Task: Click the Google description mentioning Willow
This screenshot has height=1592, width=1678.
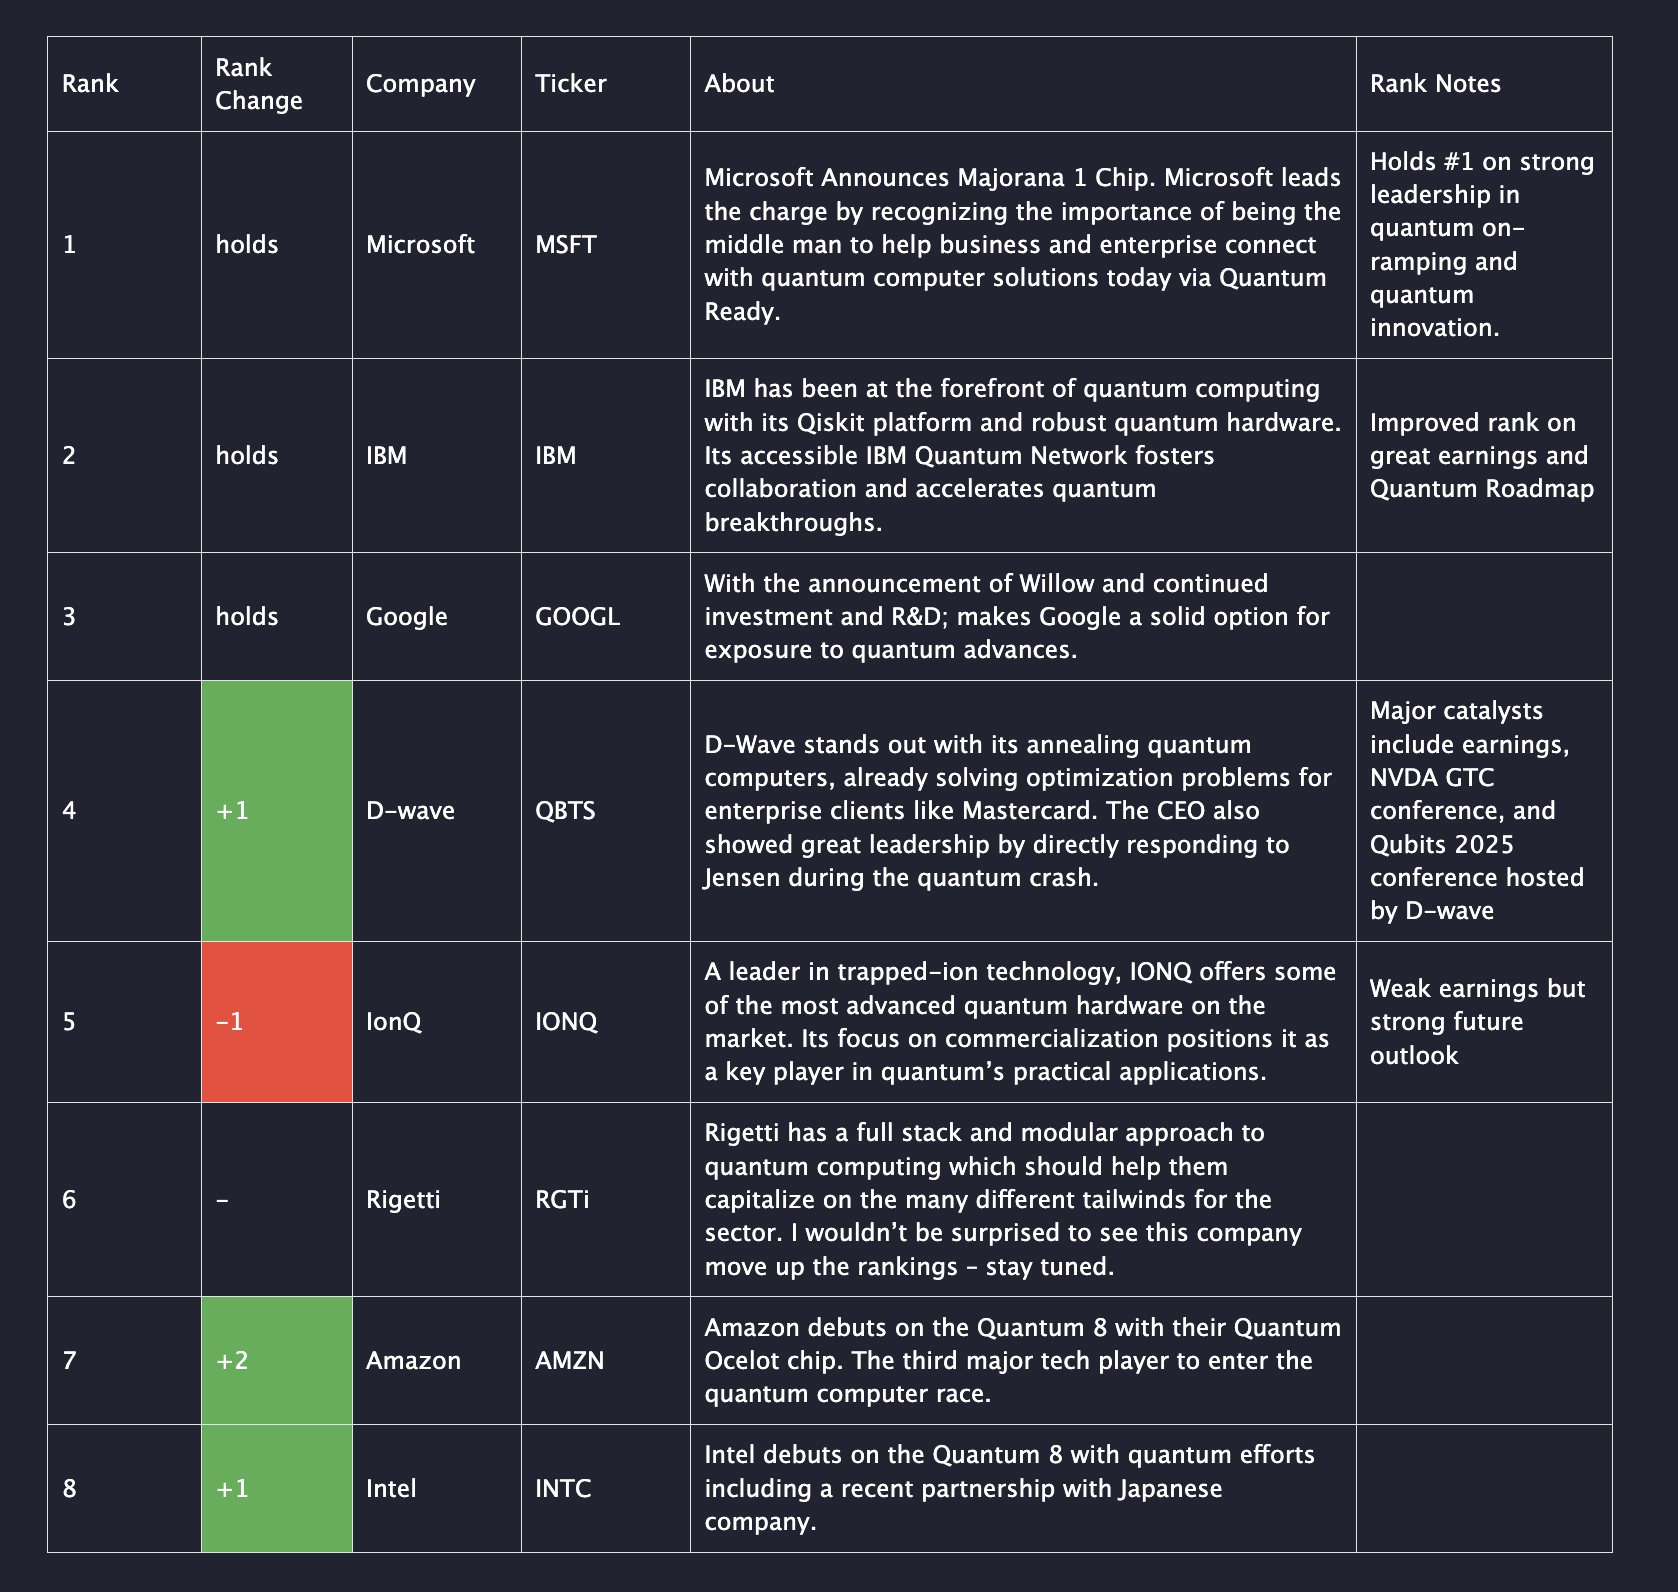Action: [1016, 617]
